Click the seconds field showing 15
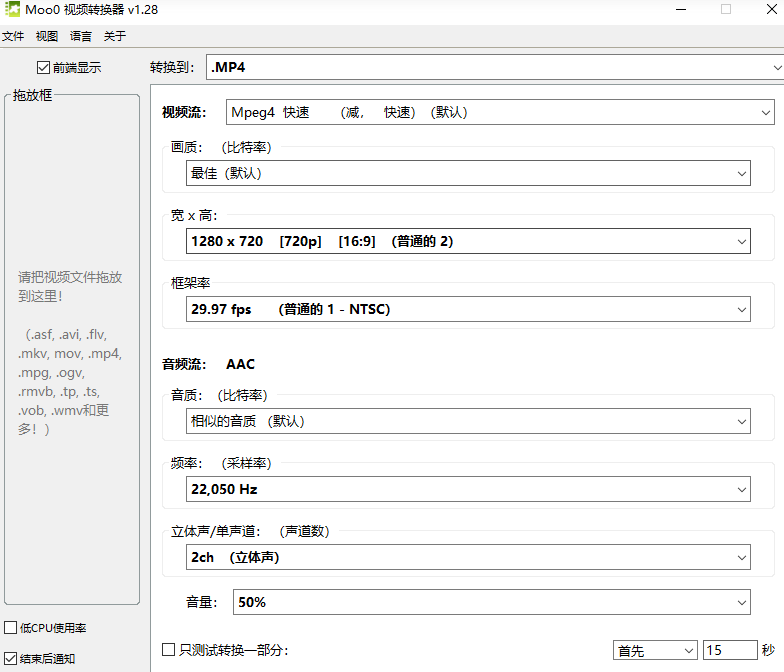This screenshot has height=672, width=784. (x=730, y=650)
